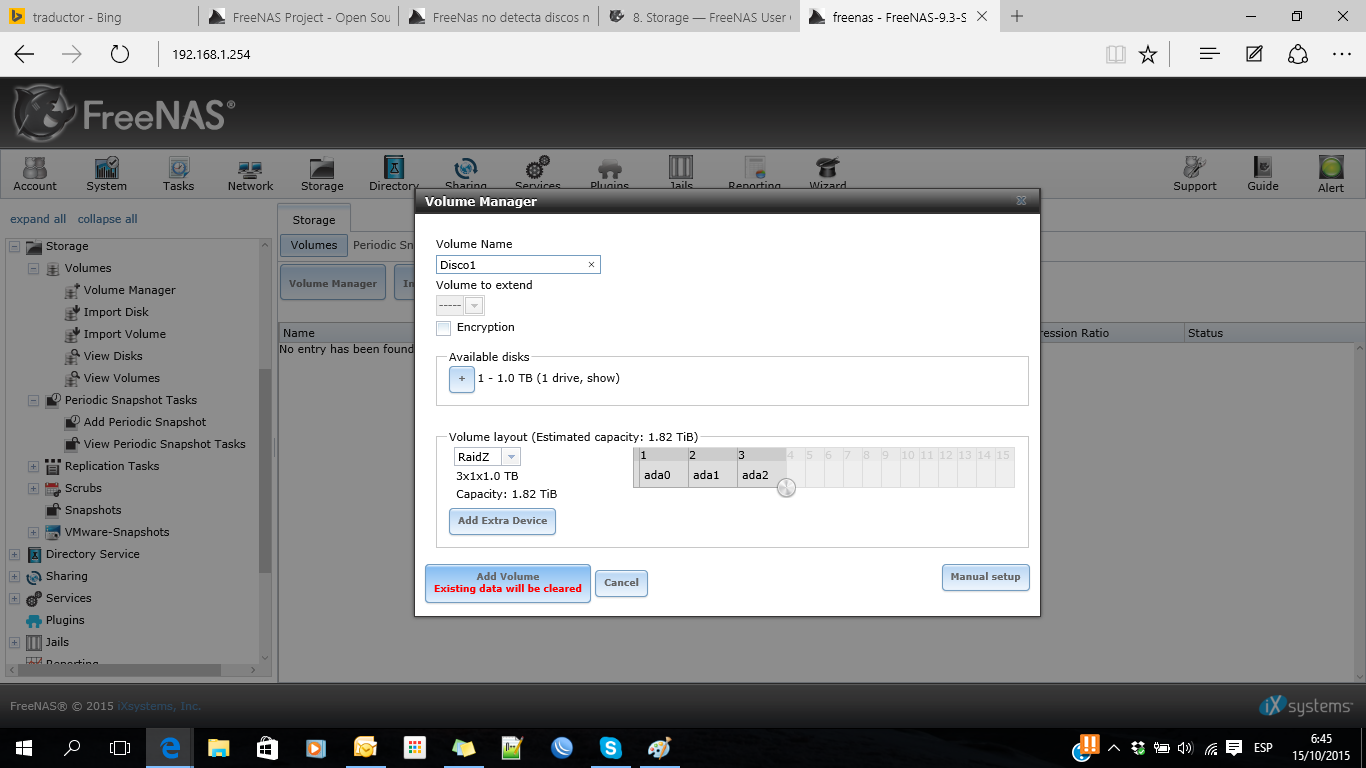This screenshot has height=768, width=1366.
Task: Click the Add Volume button
Action: [x=508, y=583]
